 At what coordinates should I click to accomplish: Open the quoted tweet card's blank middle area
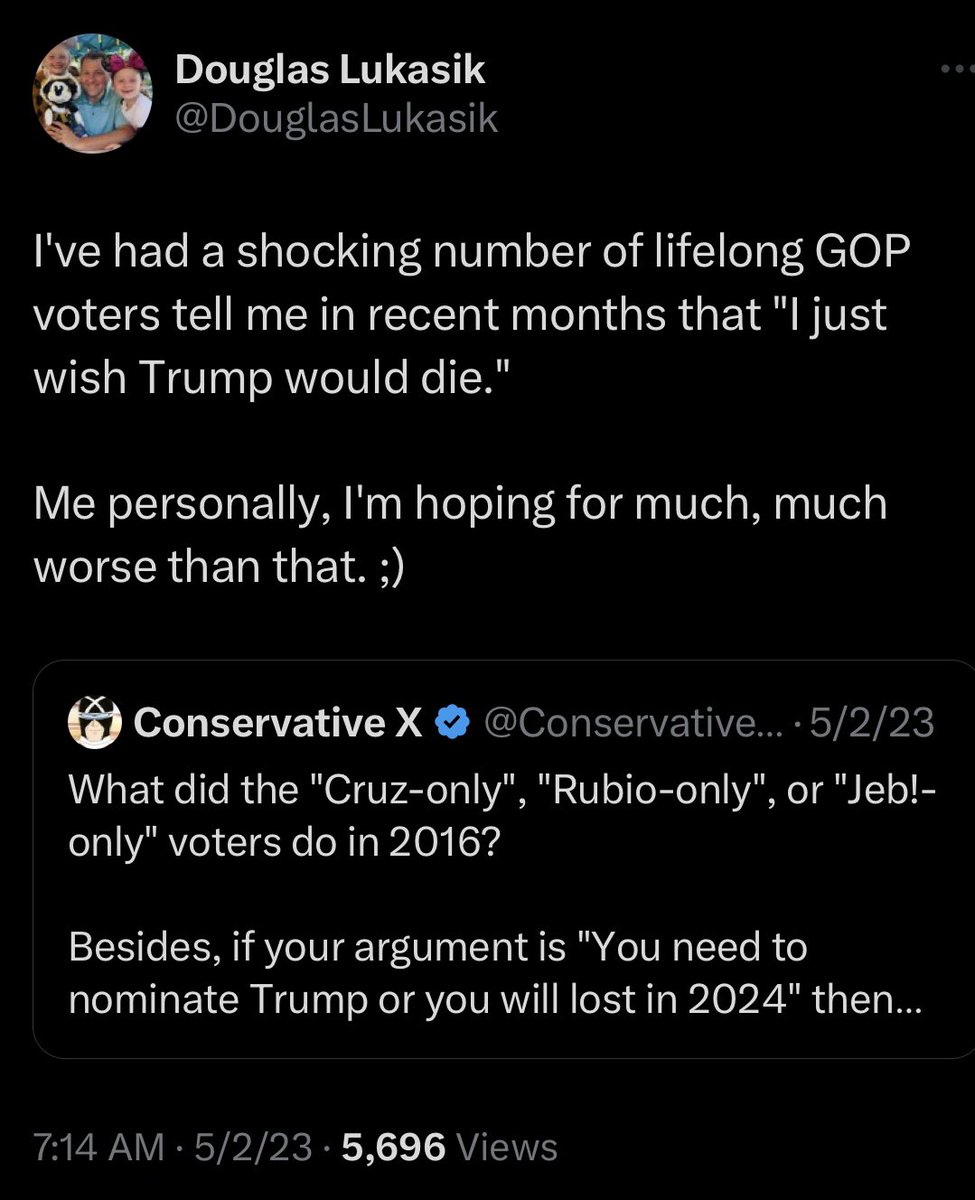(x=500, y=891)
